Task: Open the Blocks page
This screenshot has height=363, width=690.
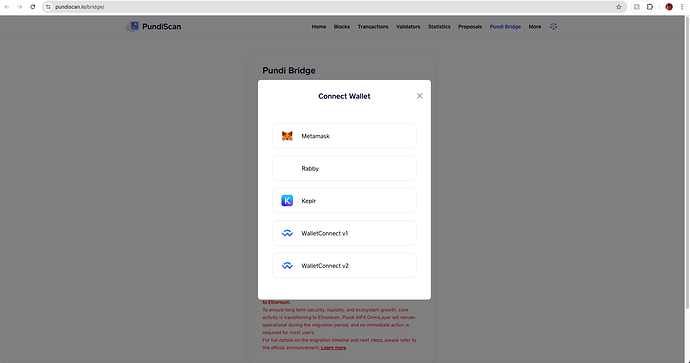Action: pyautogui.click(x=341, y=26)
